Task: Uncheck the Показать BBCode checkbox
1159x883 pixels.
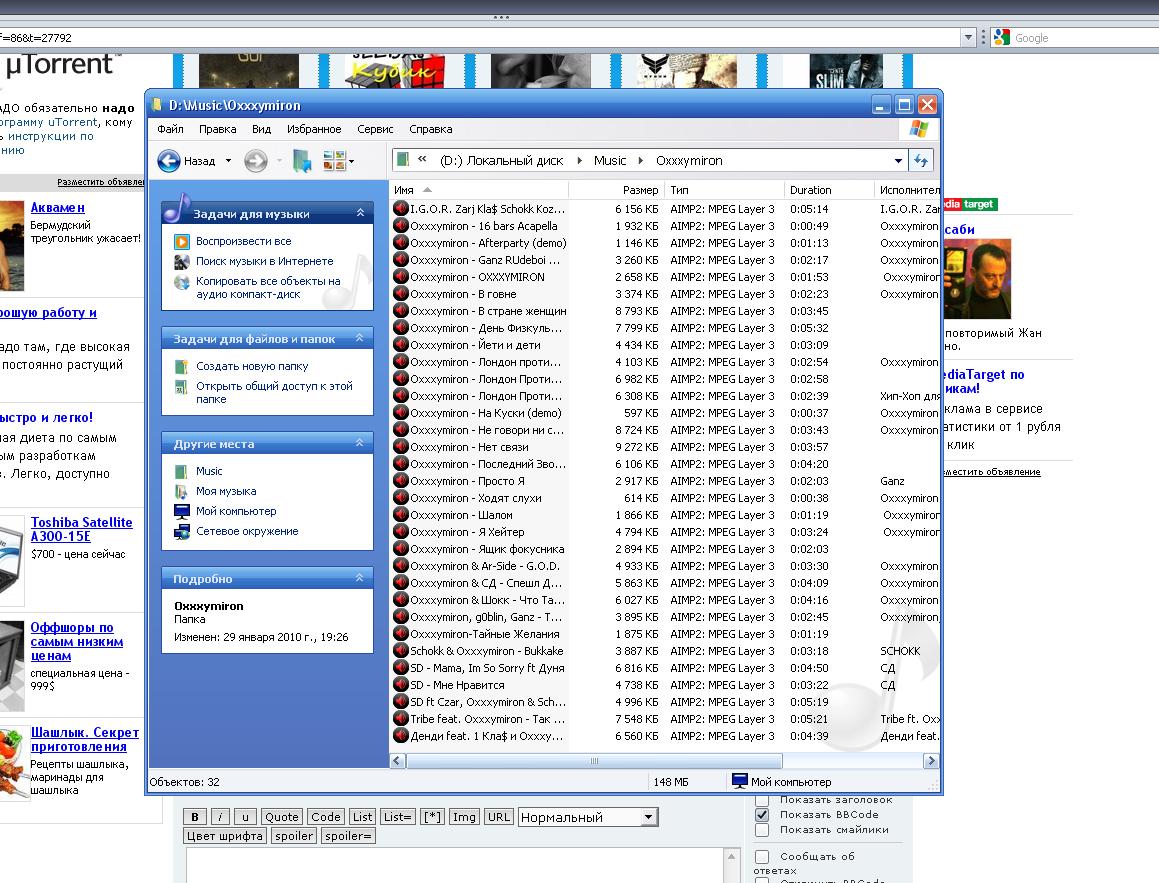Action: (762, 815)
